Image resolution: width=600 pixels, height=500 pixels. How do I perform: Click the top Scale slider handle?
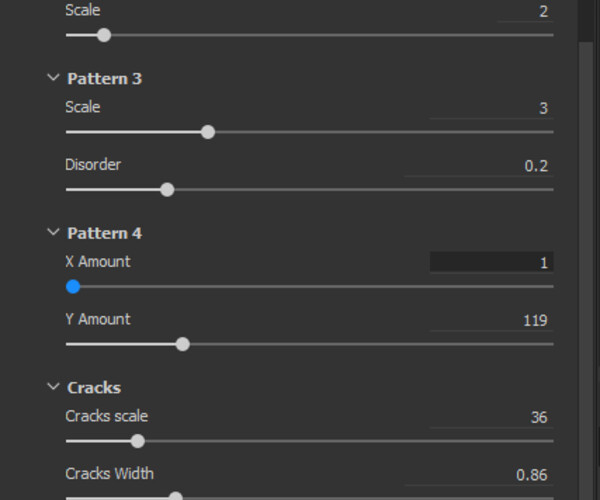[x=104, y=35]
